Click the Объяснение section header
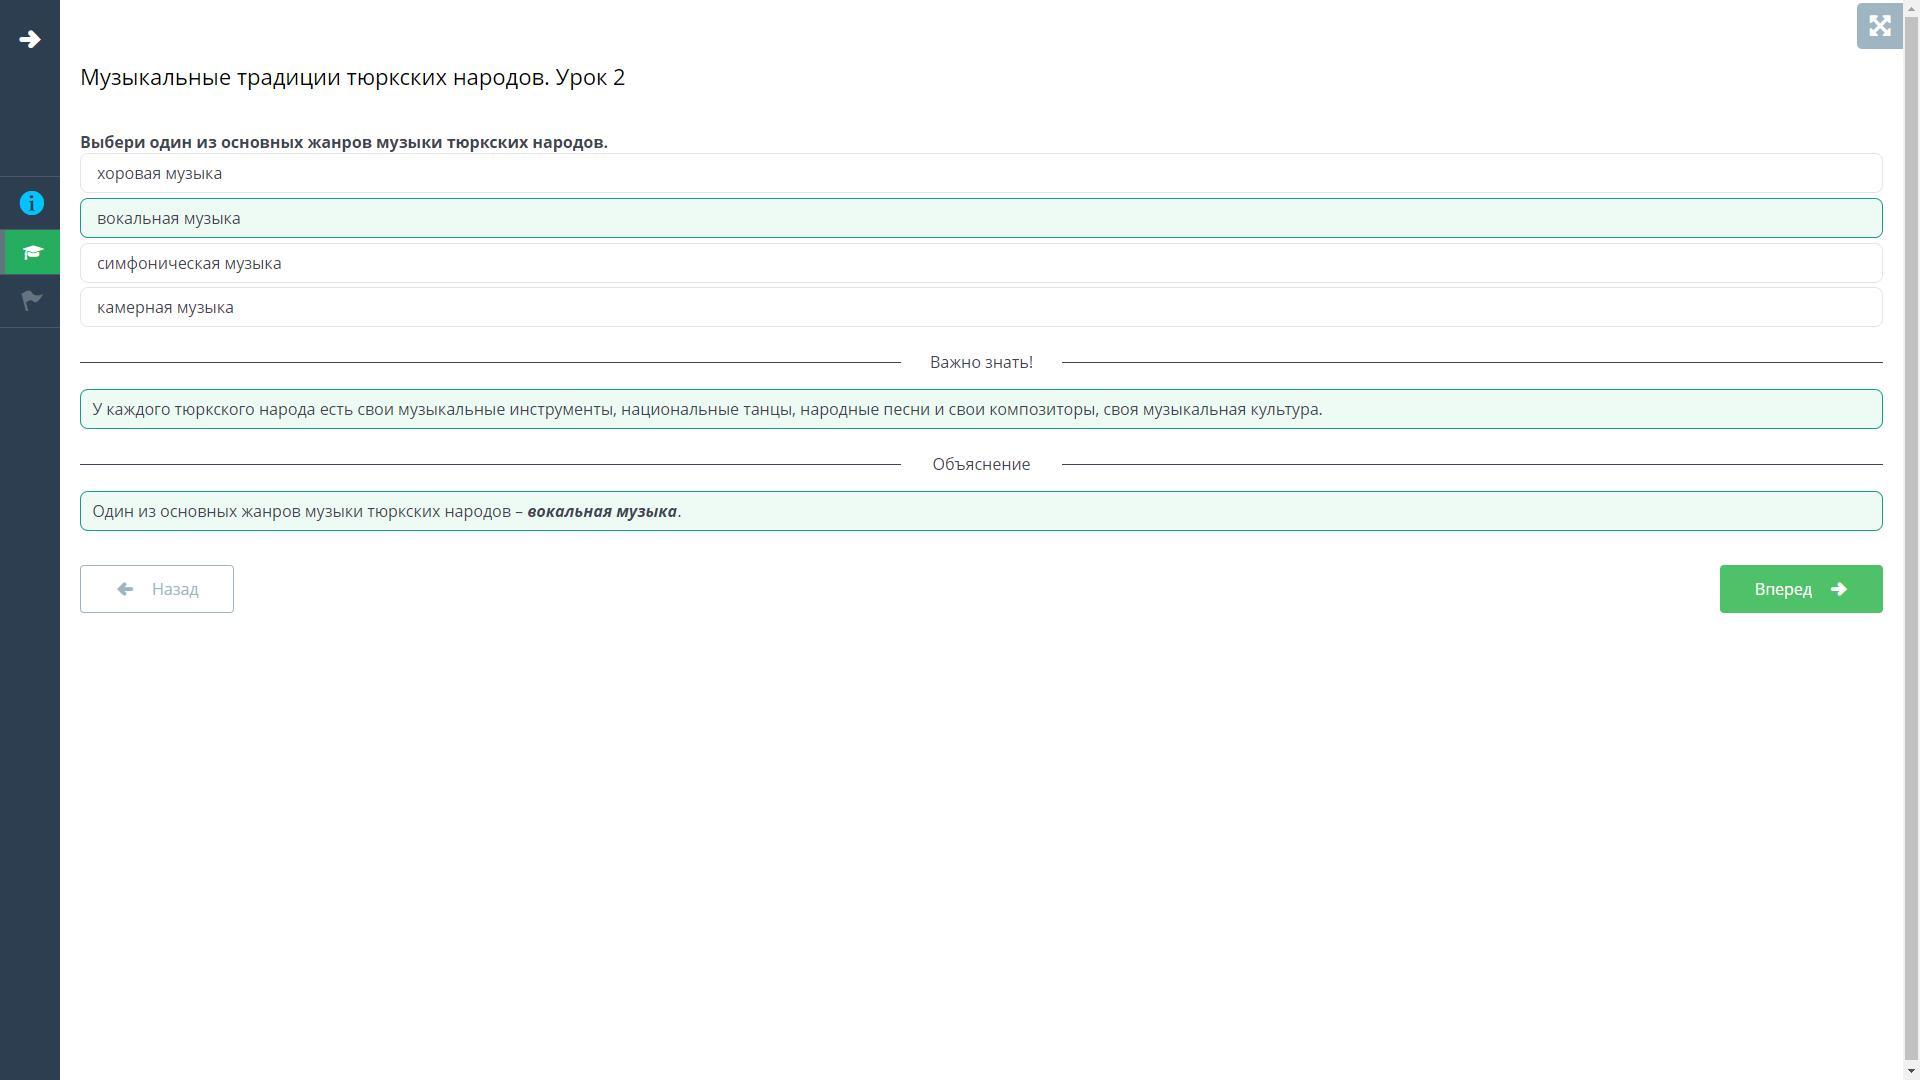Screen dimensions: 1920x1080 (x=980, y=464)
